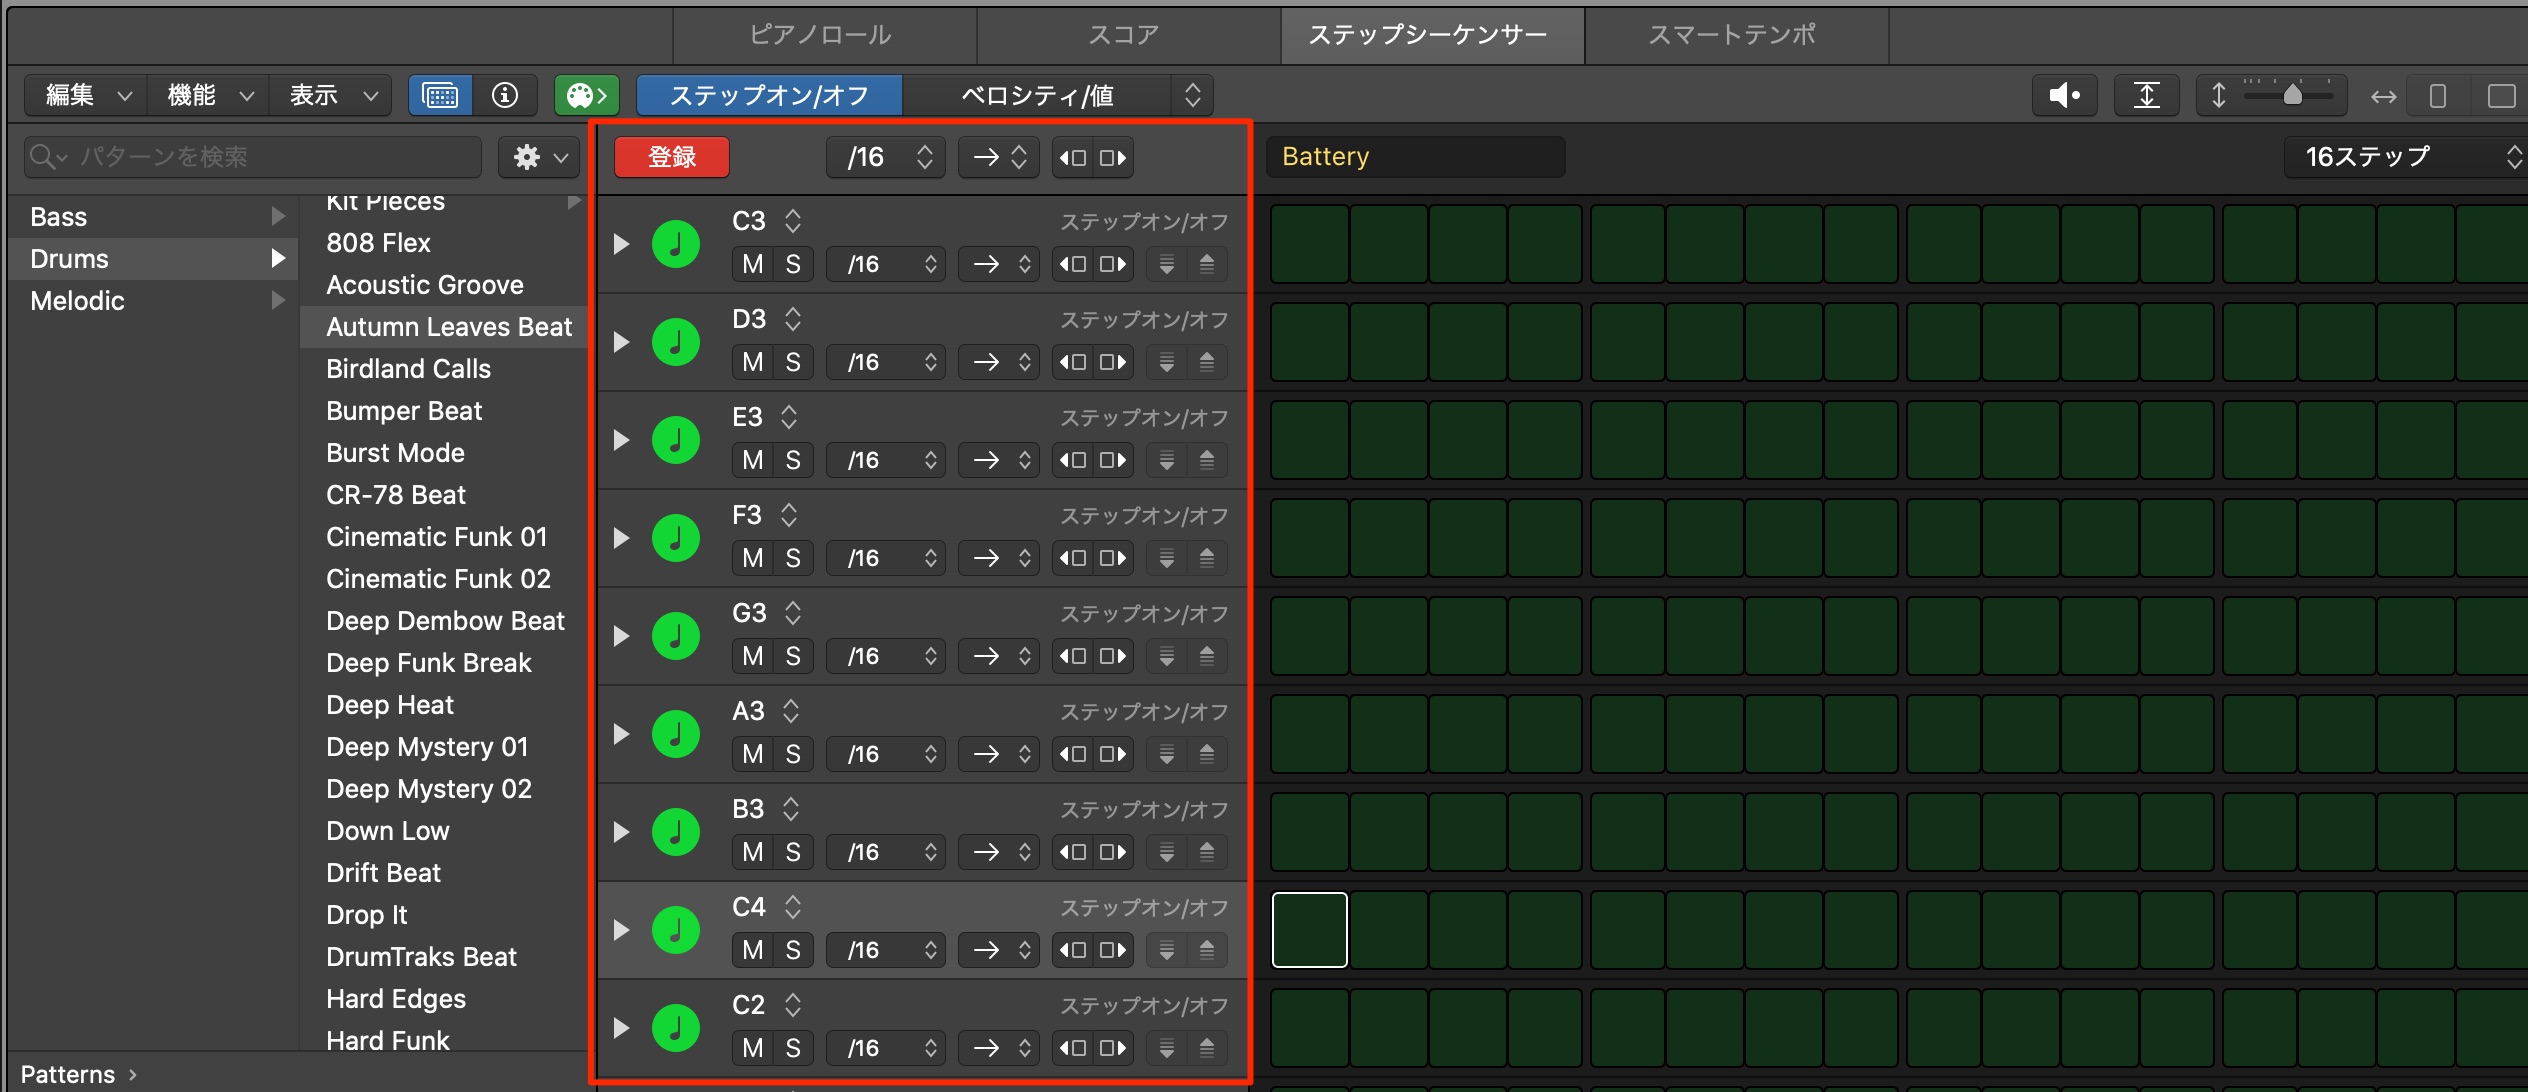Screen dimensions: 2528x1092
Task: Expand the E3 row disclosure triangle
Action: [x=621, y=440]
